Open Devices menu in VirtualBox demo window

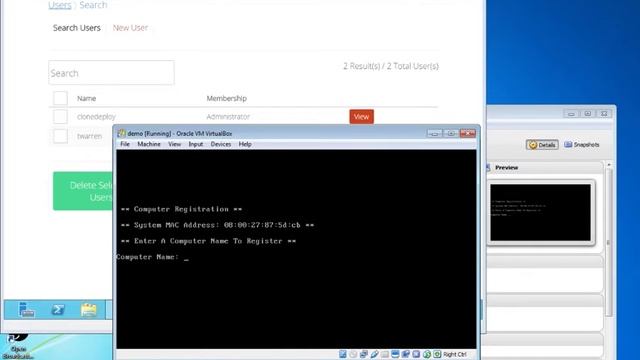click(x=220, y=144)
